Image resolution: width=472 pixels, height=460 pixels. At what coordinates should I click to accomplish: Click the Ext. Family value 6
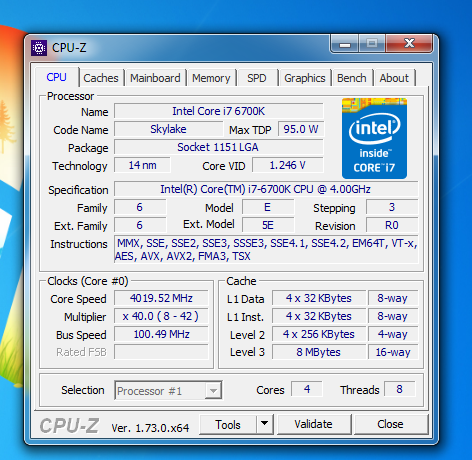tap(140, 225)
